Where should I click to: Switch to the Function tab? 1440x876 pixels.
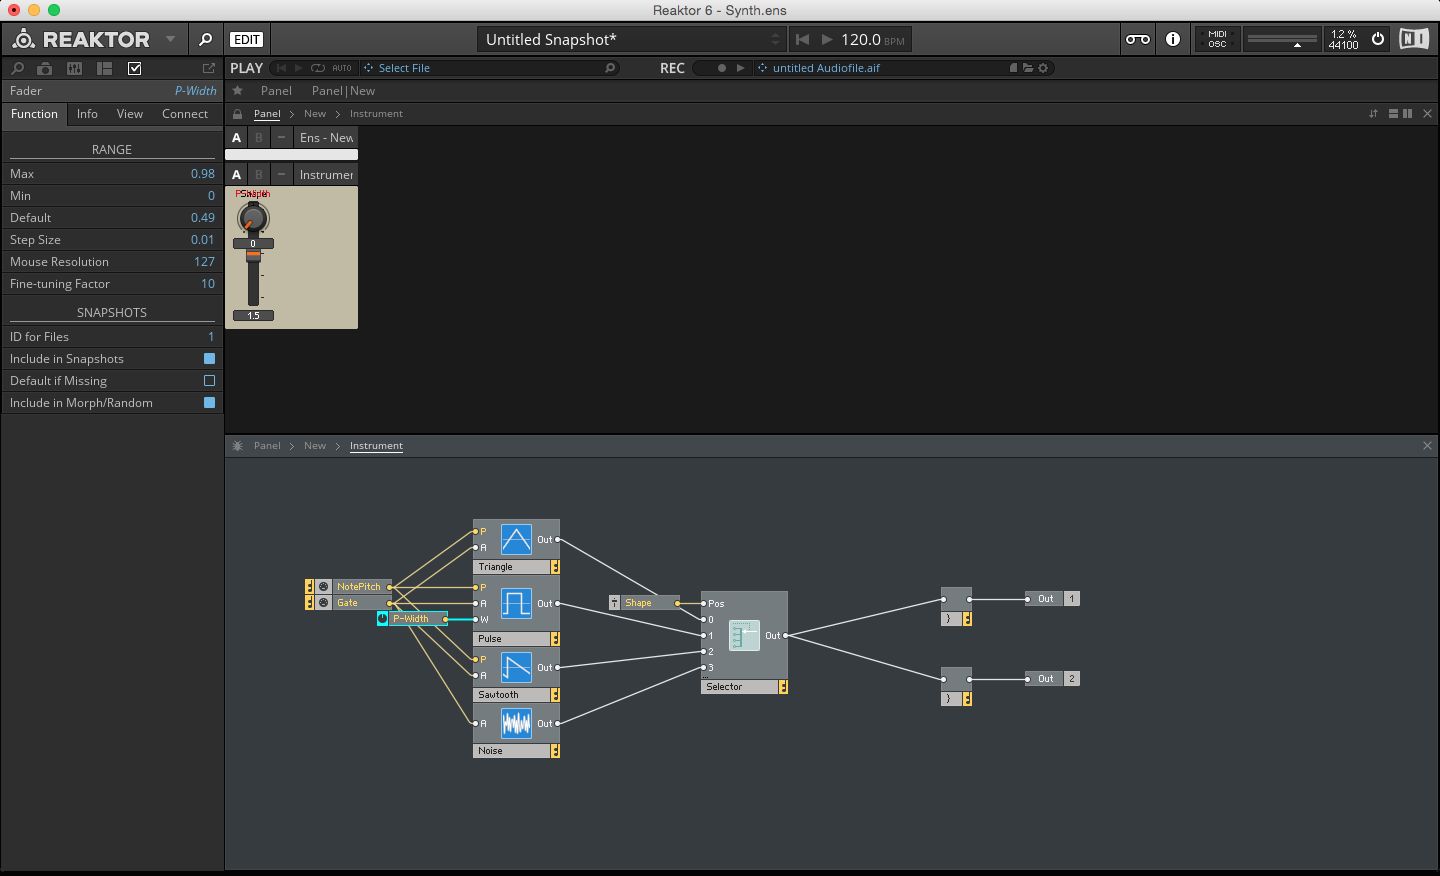[34, 114]
